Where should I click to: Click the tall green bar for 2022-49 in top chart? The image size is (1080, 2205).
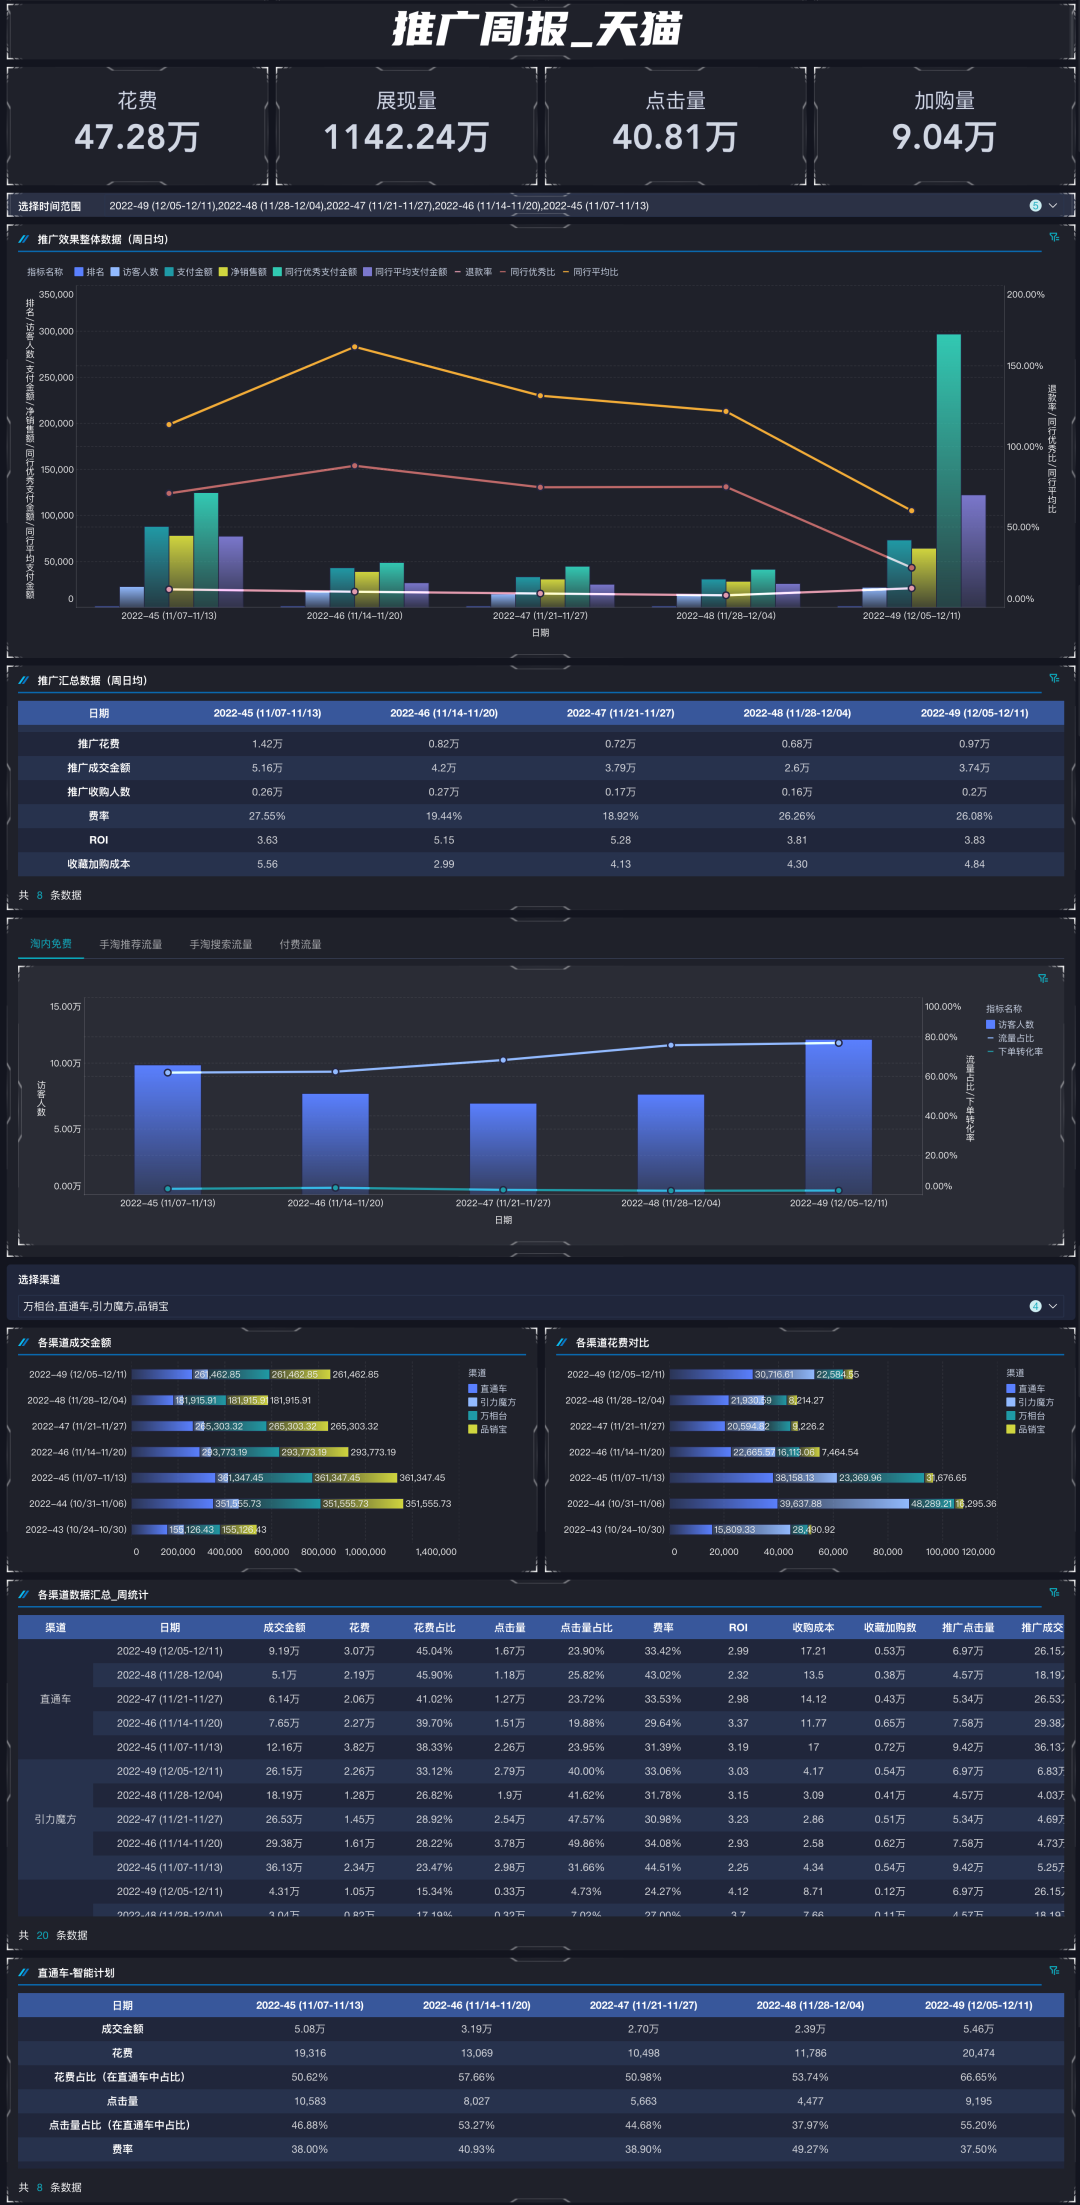[x=948, y=470]
